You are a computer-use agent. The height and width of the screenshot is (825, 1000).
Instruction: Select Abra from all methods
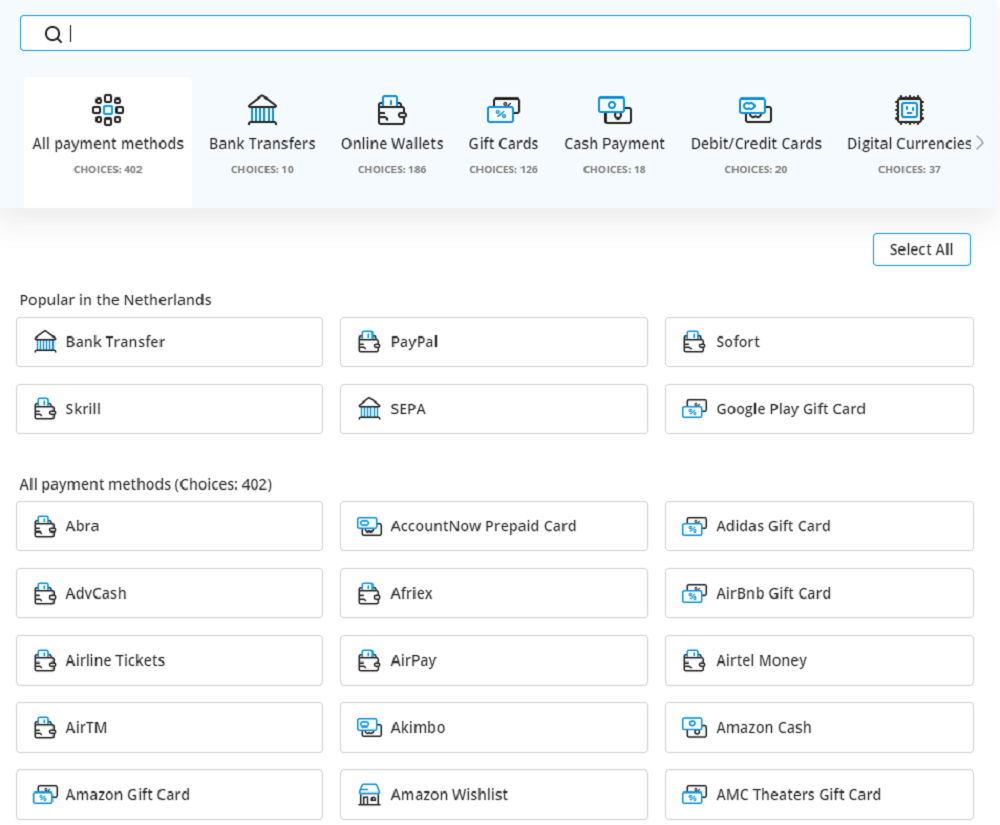pos(170,526)
